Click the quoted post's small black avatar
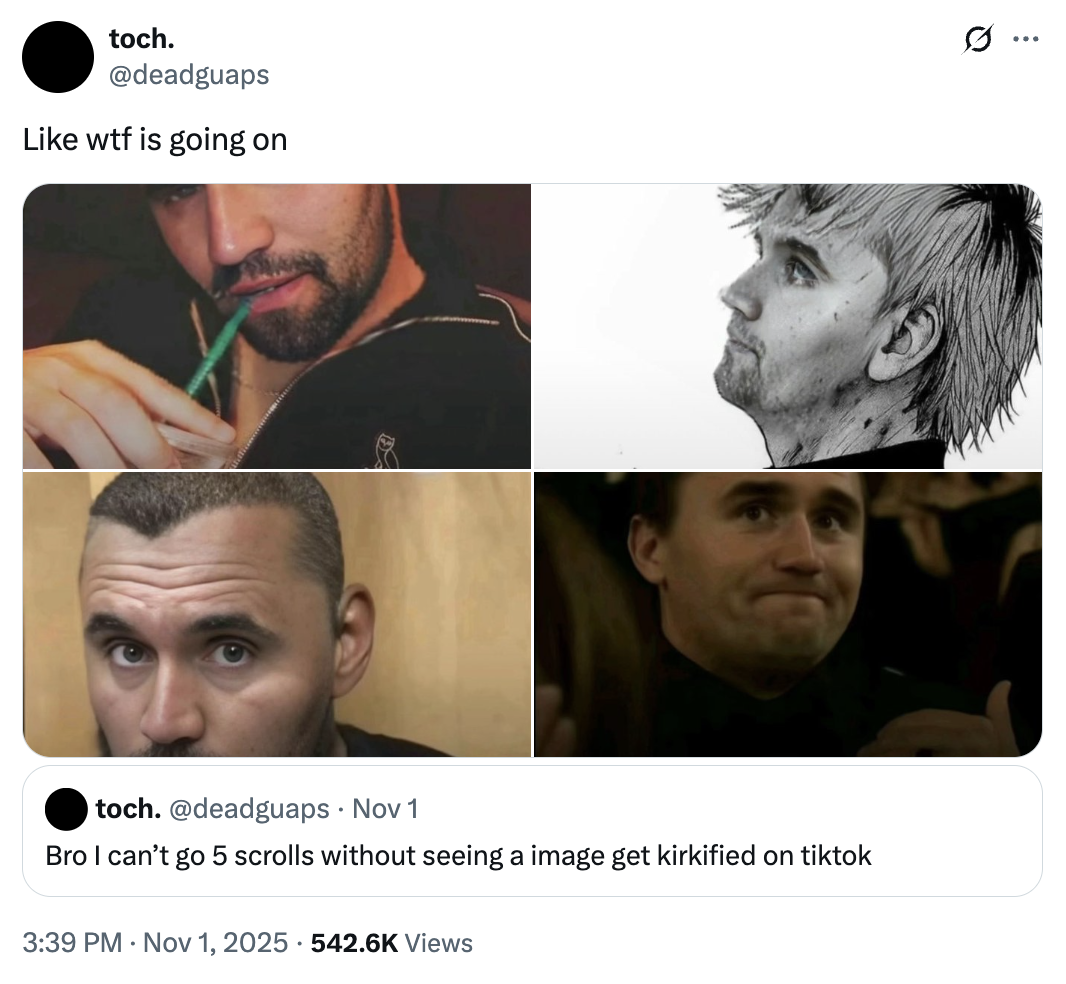Viewport: 1066px width, 984px height. pyautogui.click(x=66, y=809)
